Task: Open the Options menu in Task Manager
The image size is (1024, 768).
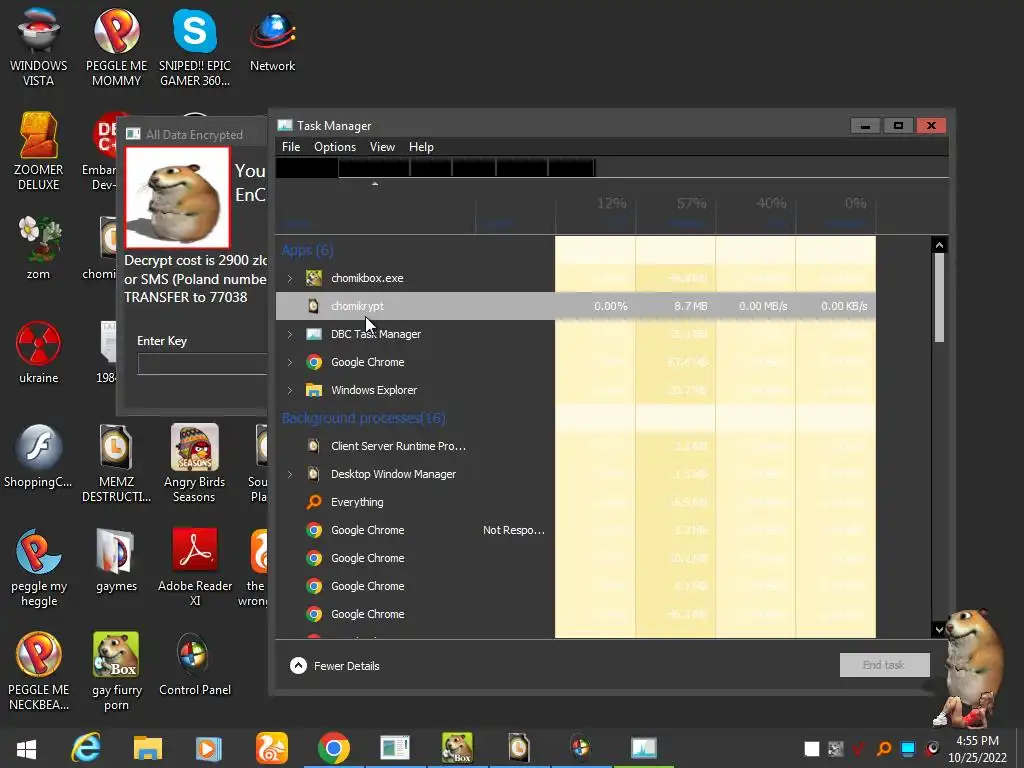Action: [x=335, y=147]
